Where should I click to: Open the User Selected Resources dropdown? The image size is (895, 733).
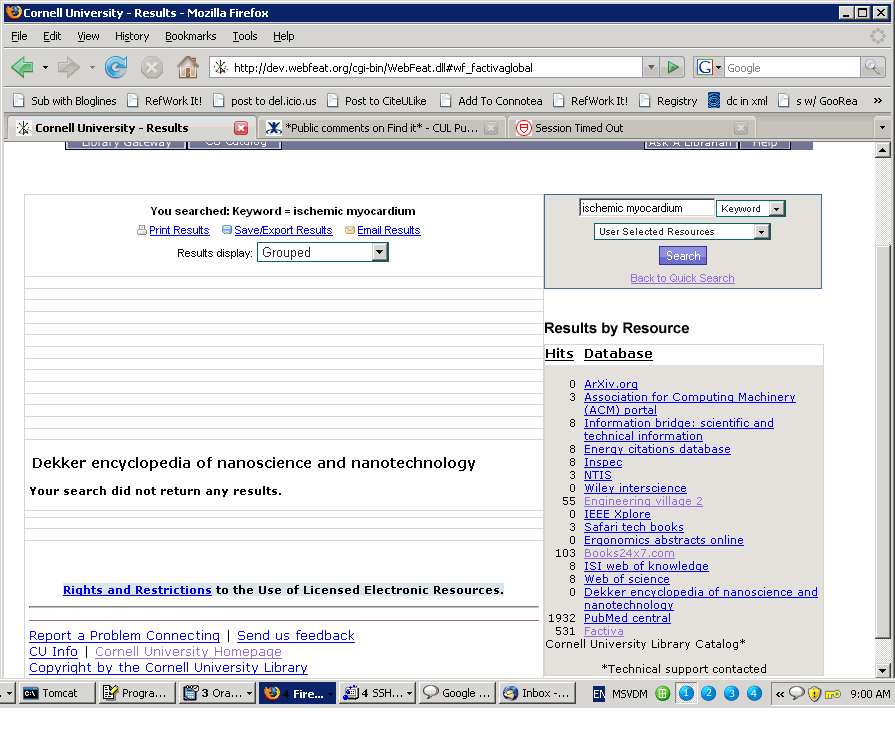tap(761, 232)
